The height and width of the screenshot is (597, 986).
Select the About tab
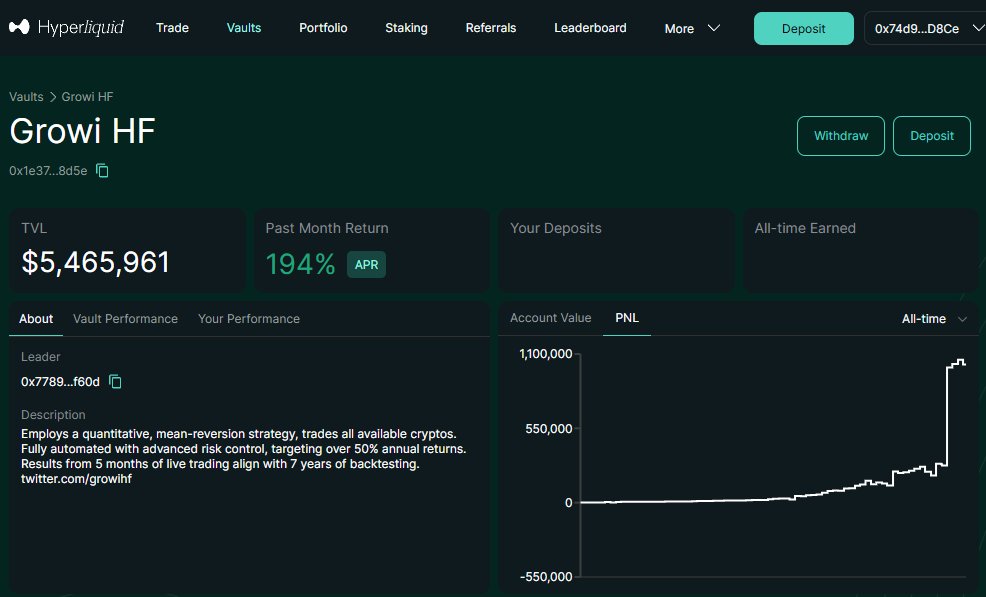click(36, 319)
